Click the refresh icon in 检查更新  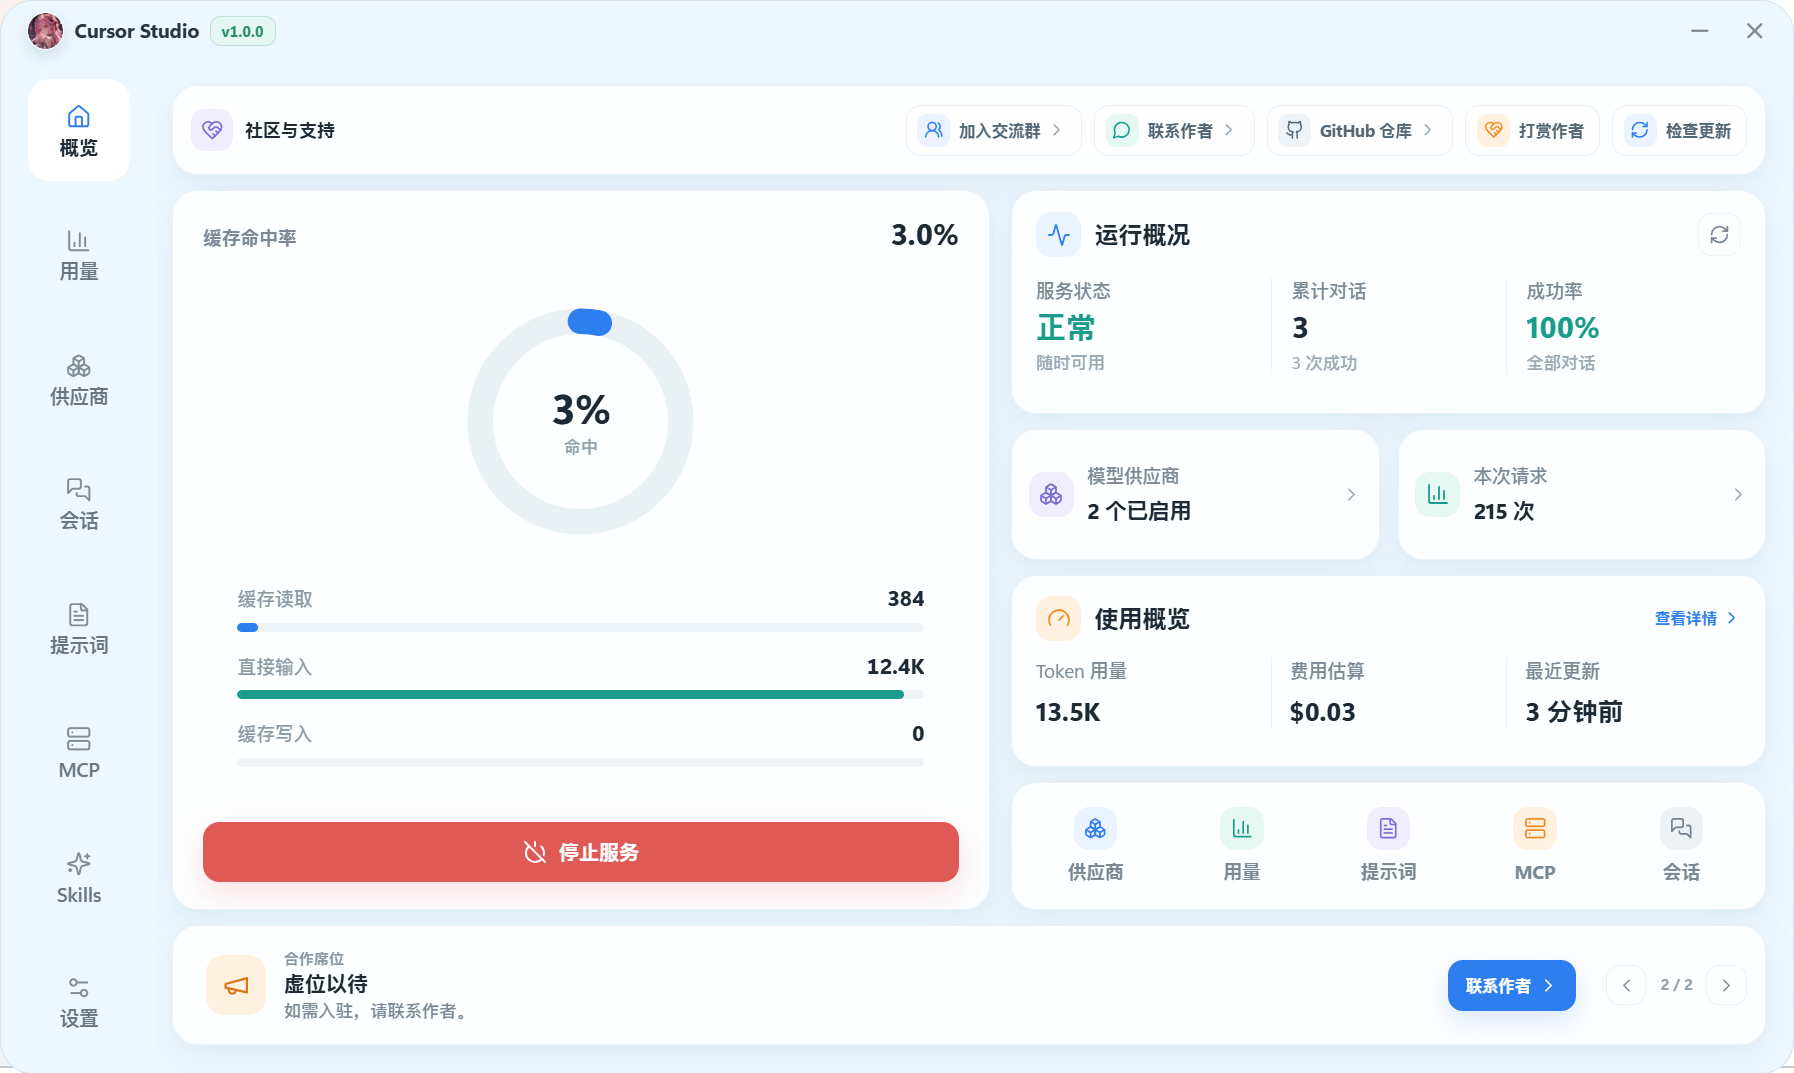pyautogui.click(x=1640, y=130)
